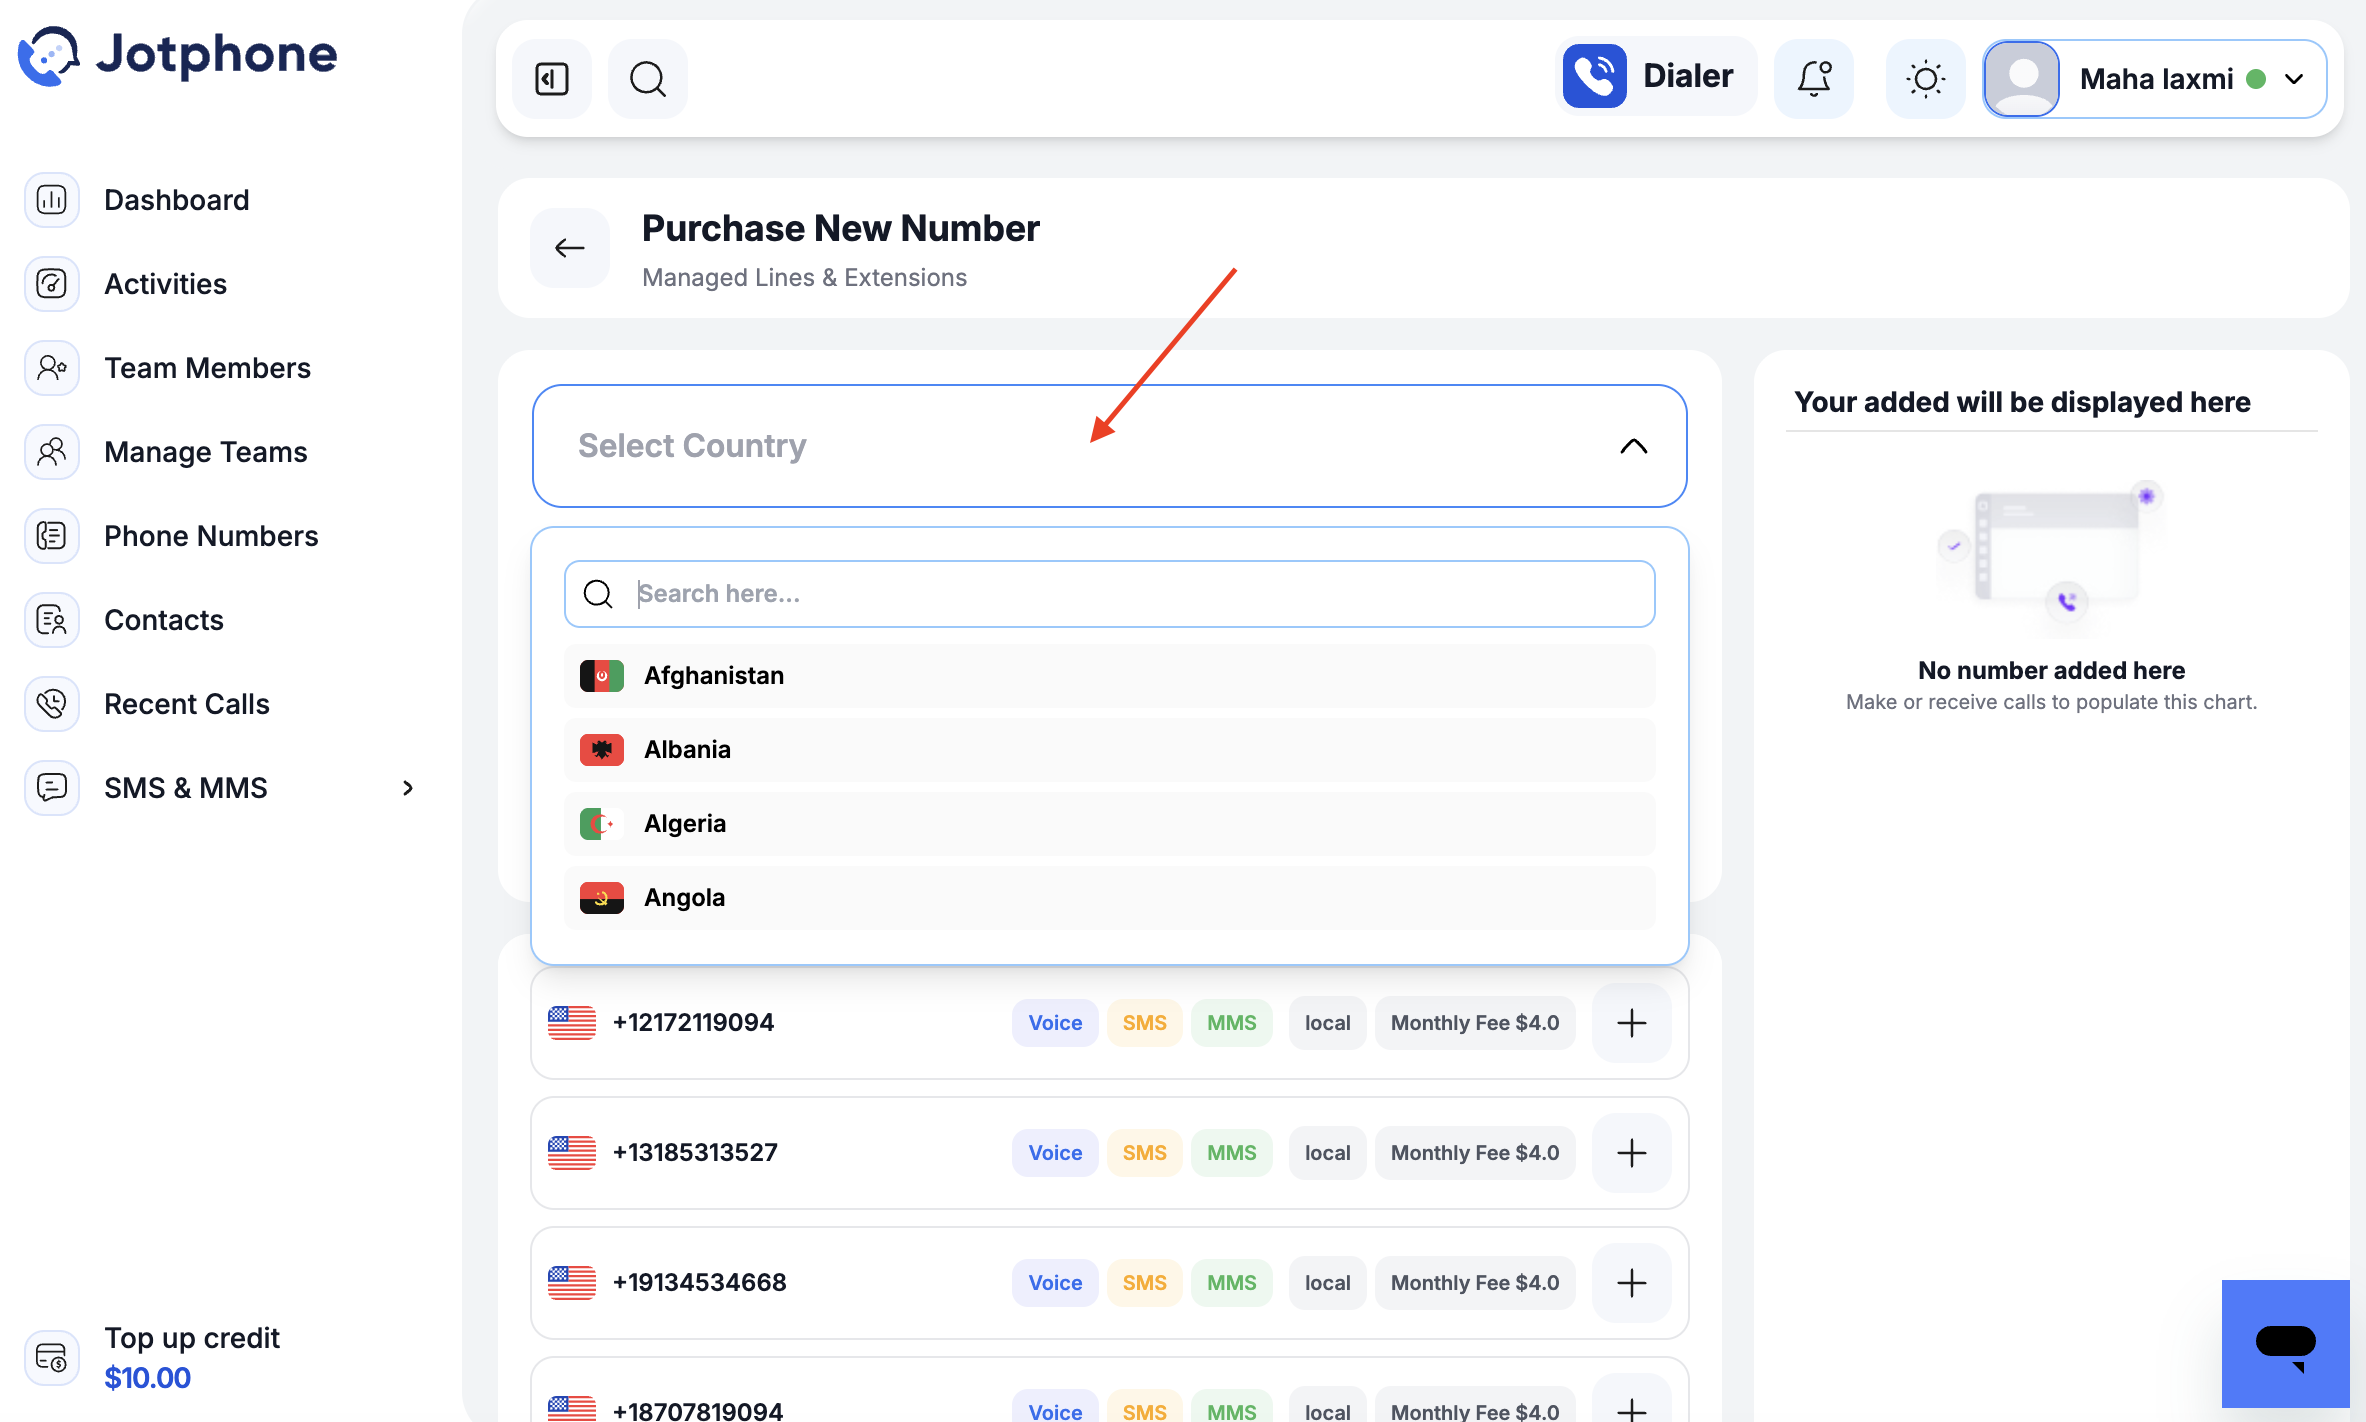Add number +13185313527 with plus icon
The image size is (2366, 1422).
pos(1632,1153)
